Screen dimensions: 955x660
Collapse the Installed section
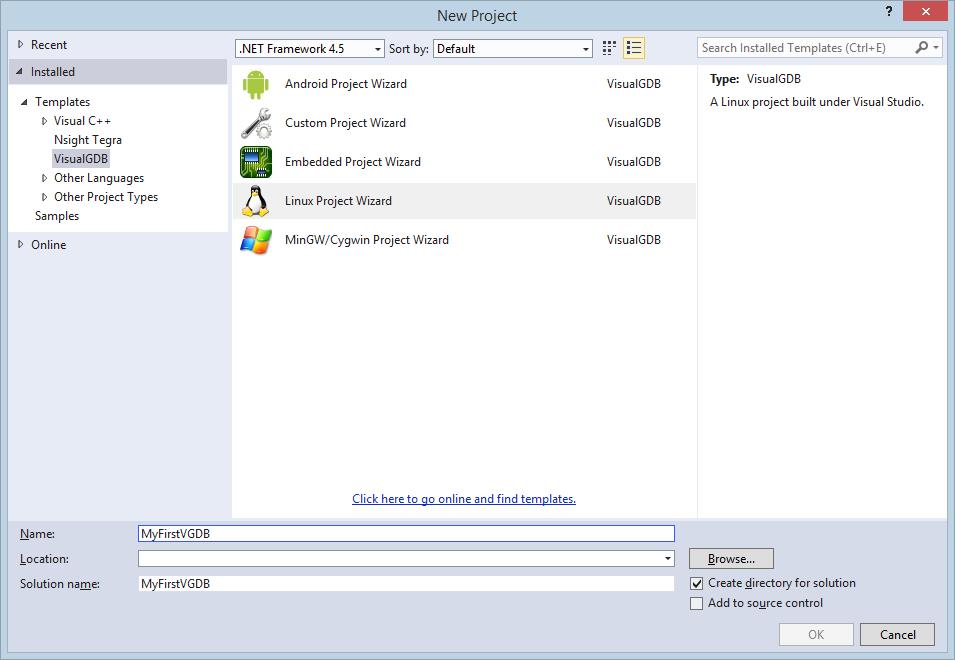point(19,72)
